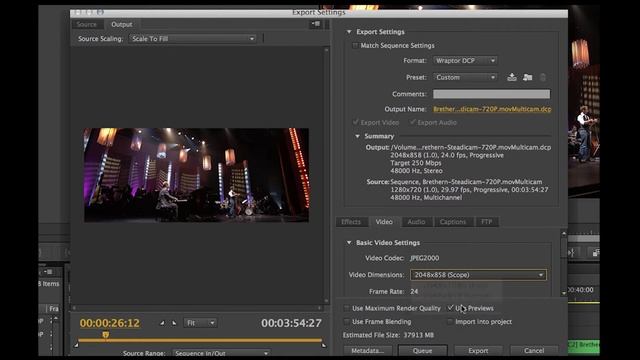Enable Import into project checkbox

pos(450,322)
